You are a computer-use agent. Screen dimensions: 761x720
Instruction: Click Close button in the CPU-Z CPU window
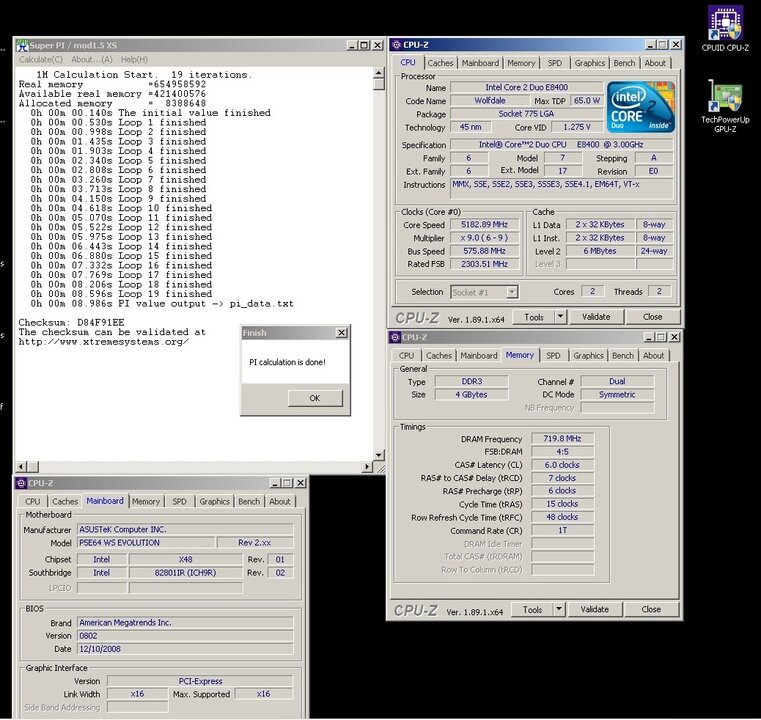[653, 317]
